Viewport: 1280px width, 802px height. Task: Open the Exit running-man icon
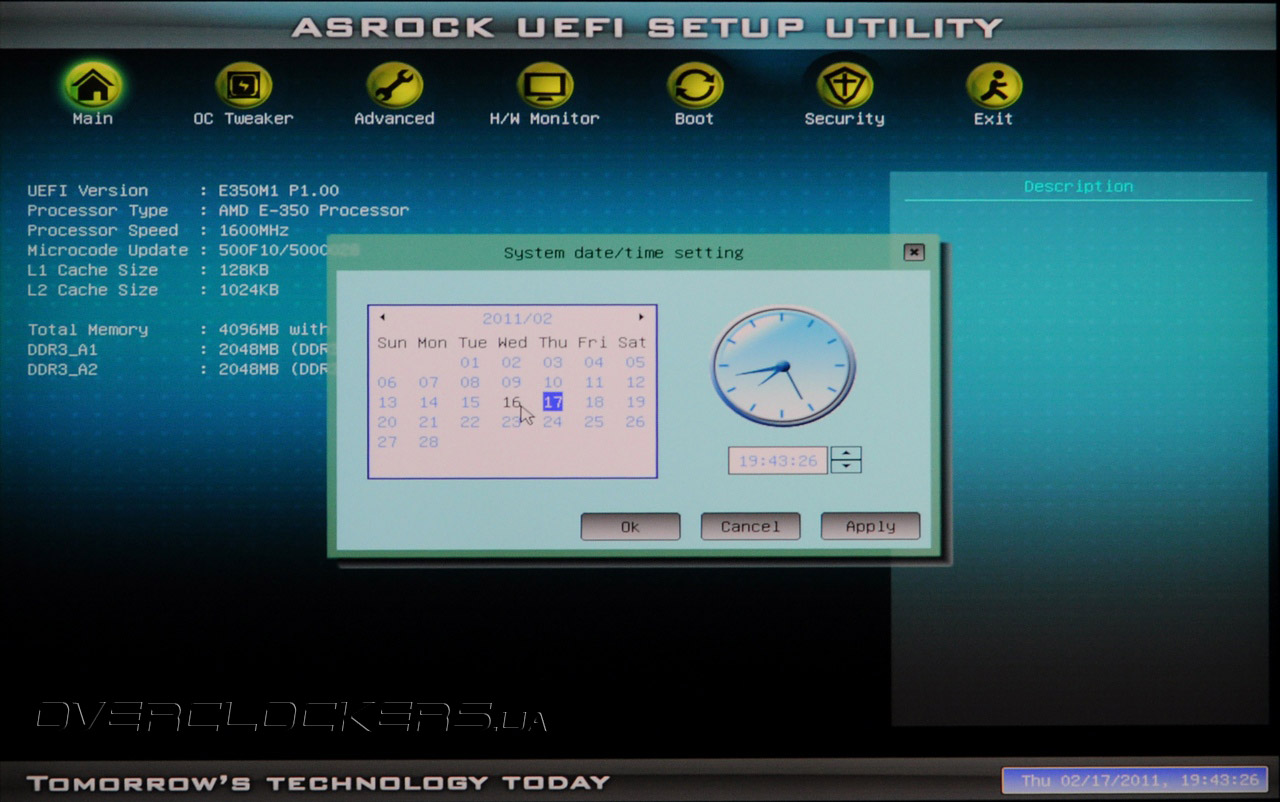993,86
